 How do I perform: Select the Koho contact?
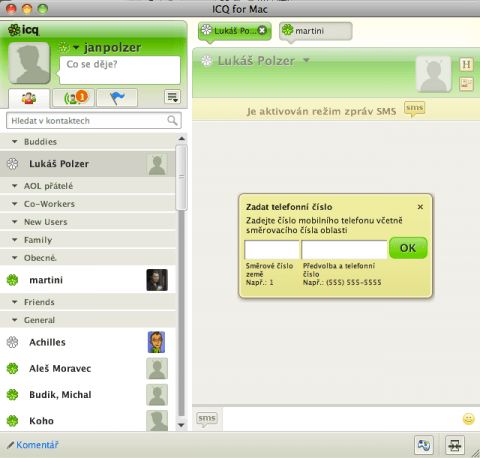(88, 421)
